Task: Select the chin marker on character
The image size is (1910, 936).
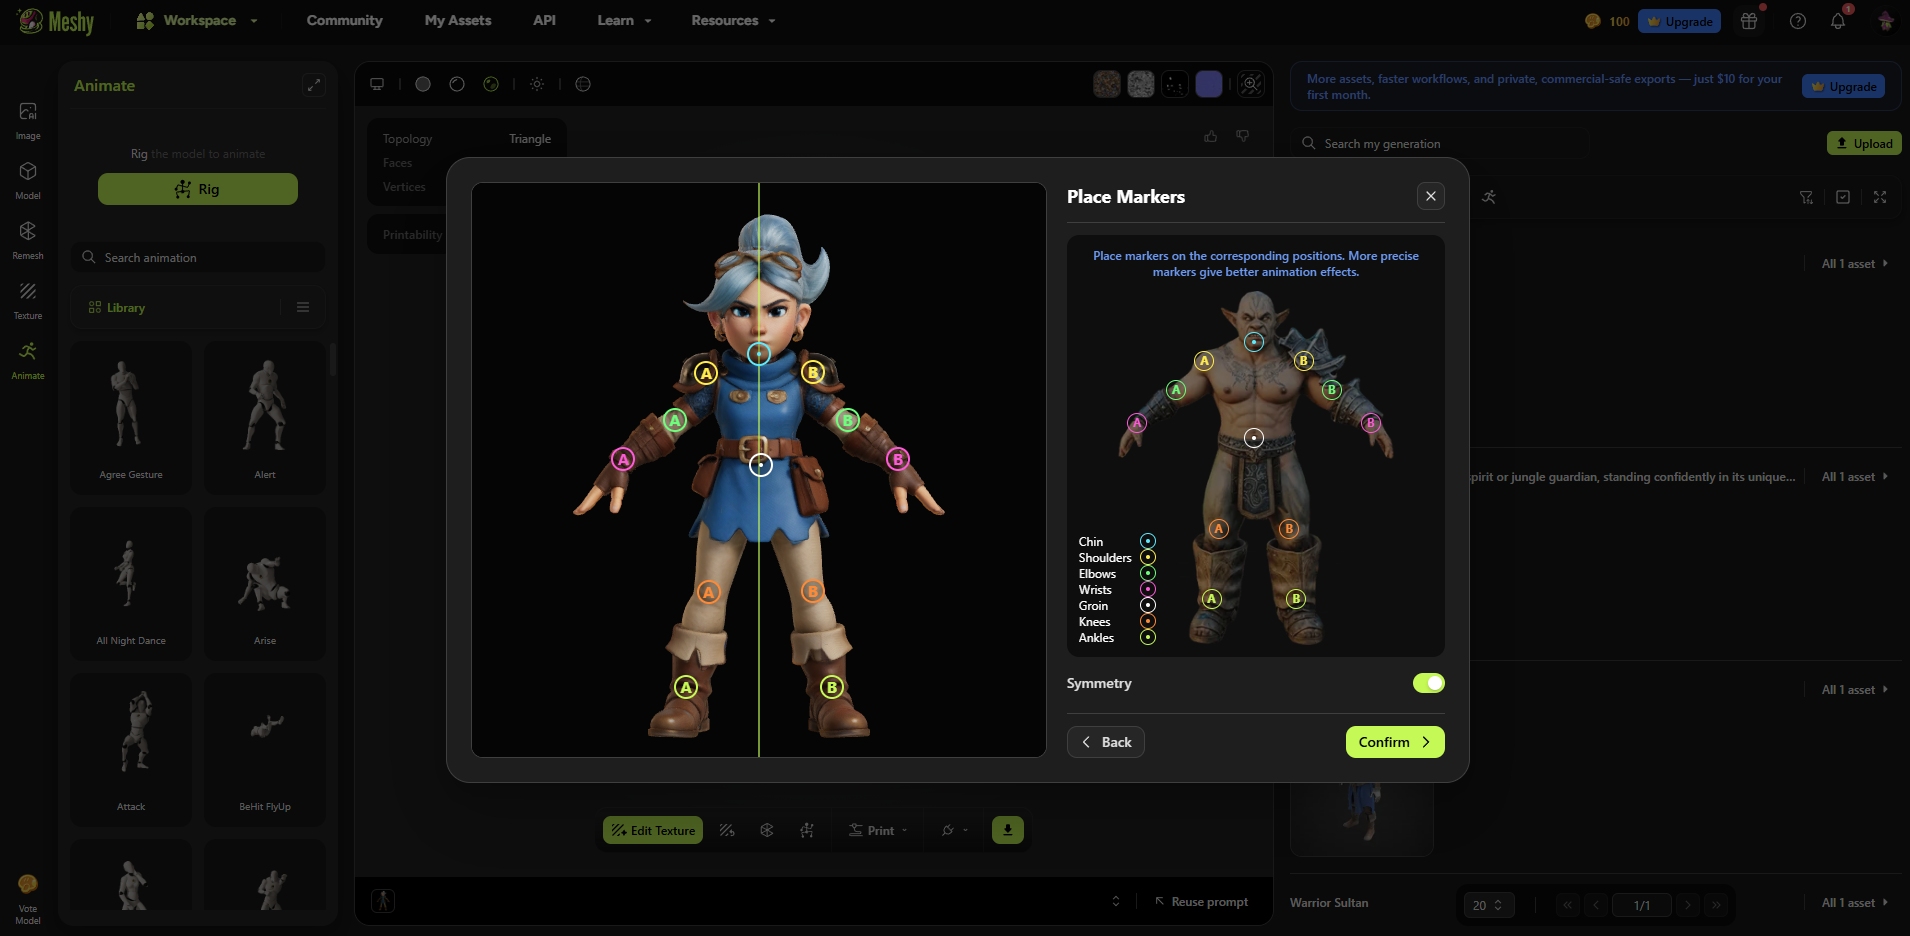Action: (759, 353)
